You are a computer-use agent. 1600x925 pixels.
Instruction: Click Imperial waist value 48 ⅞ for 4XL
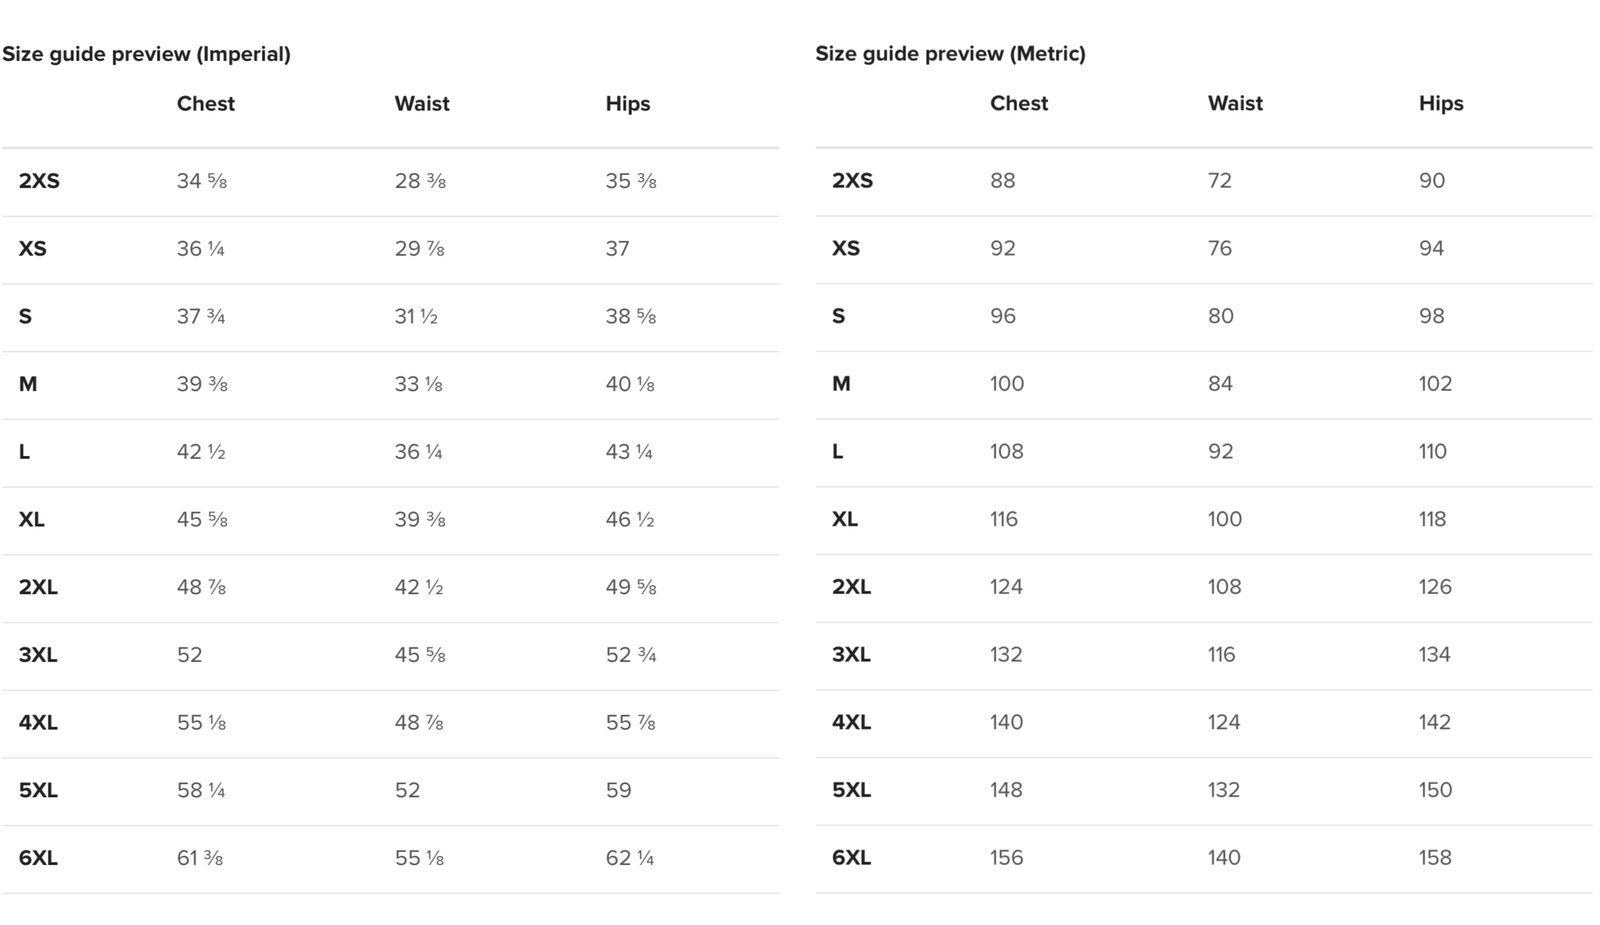tap(419, 723)
